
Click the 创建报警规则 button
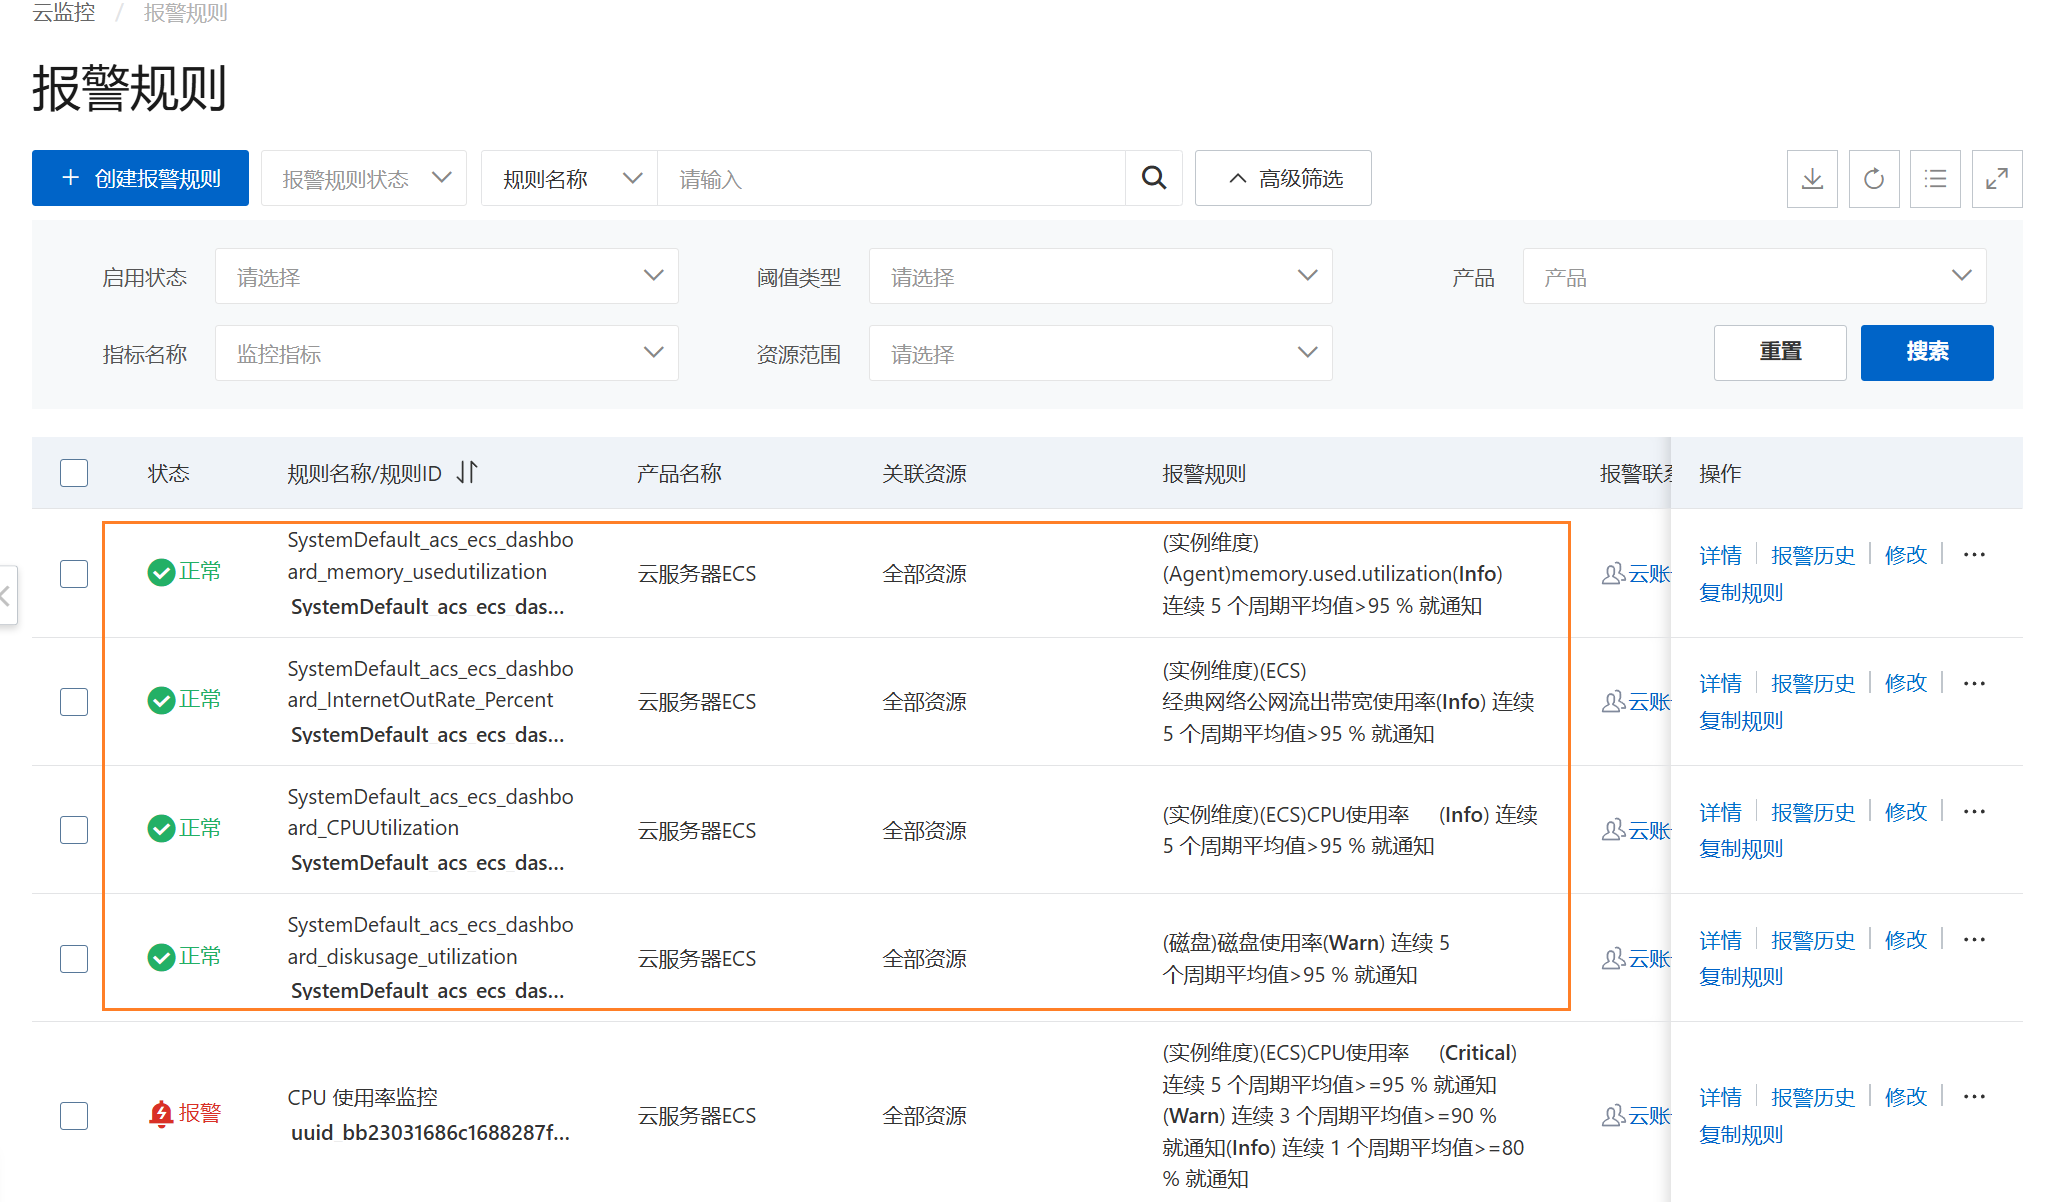140,179
